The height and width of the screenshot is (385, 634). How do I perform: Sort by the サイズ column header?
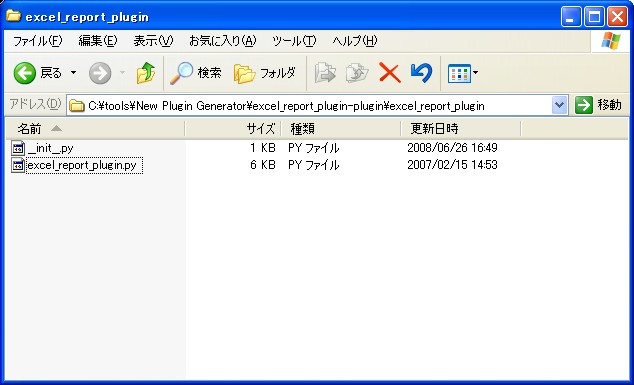point(233,129)
